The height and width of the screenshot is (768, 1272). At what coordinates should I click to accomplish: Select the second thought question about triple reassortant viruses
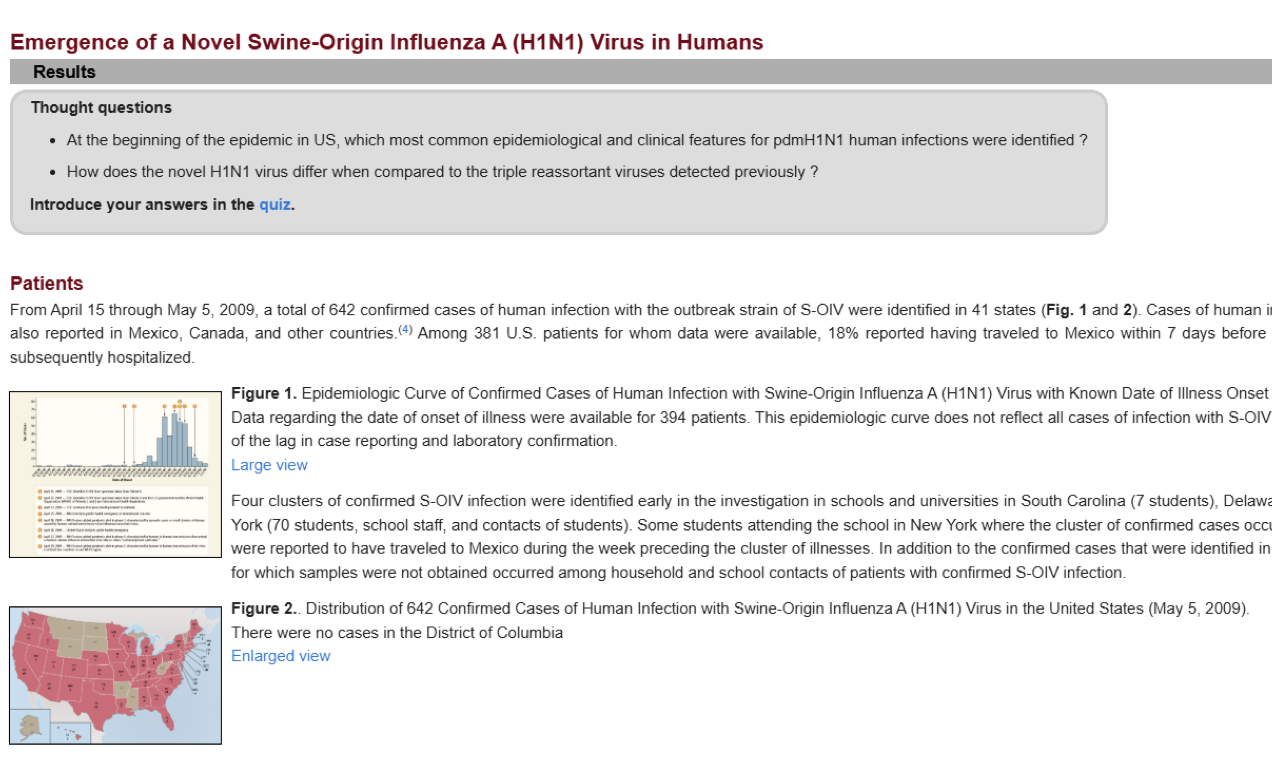click(442, 172)
